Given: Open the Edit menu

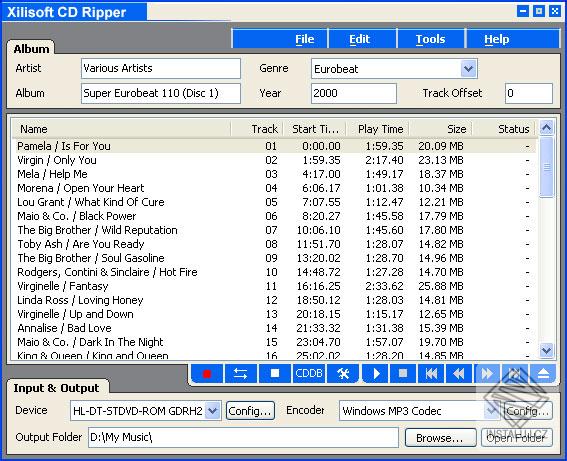Looking at the screenshot, I should coord(359,39).
